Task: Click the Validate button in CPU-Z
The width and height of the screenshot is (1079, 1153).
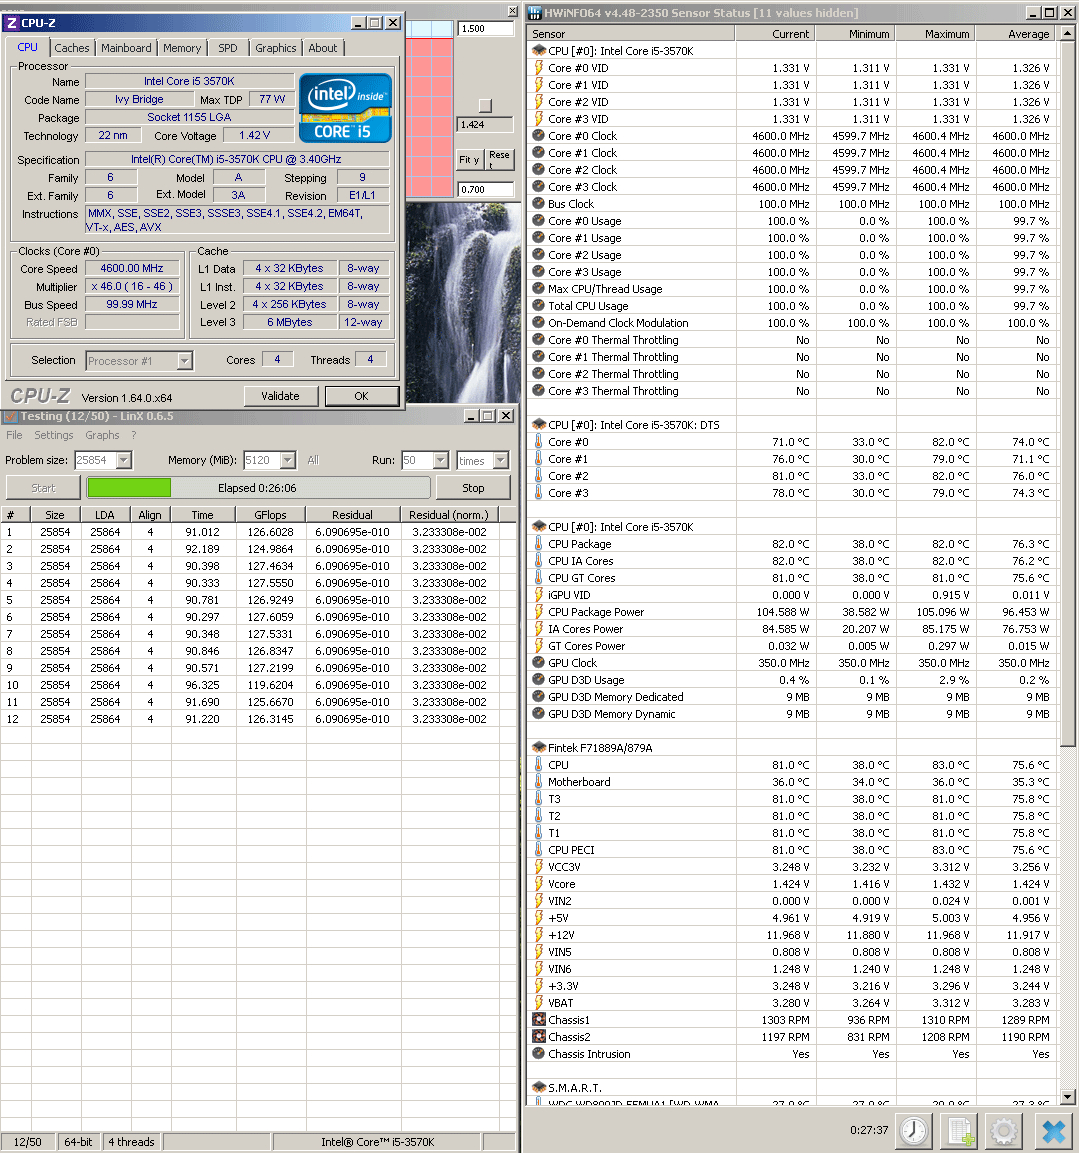Action: [281, 396]
